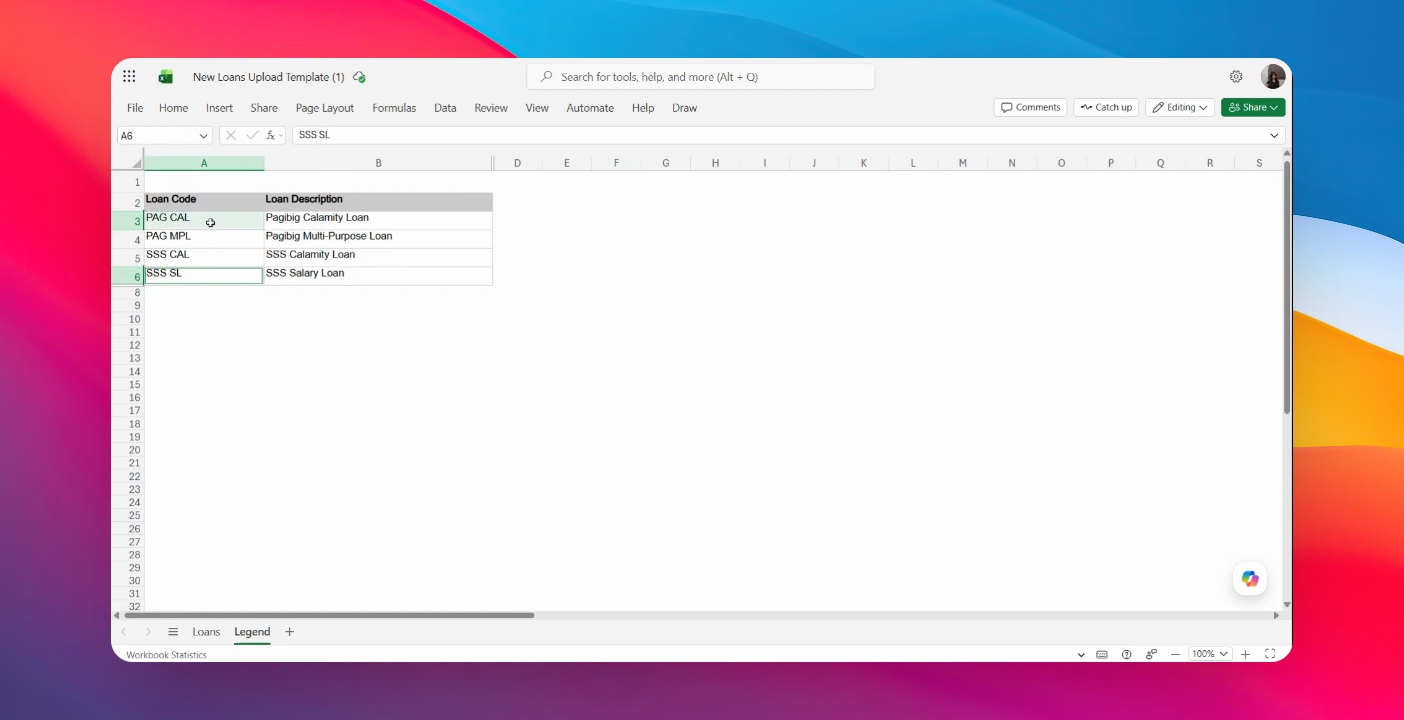Open the settings gear icon
The width and height of the screenshot is (1404, 720).
1236,77
